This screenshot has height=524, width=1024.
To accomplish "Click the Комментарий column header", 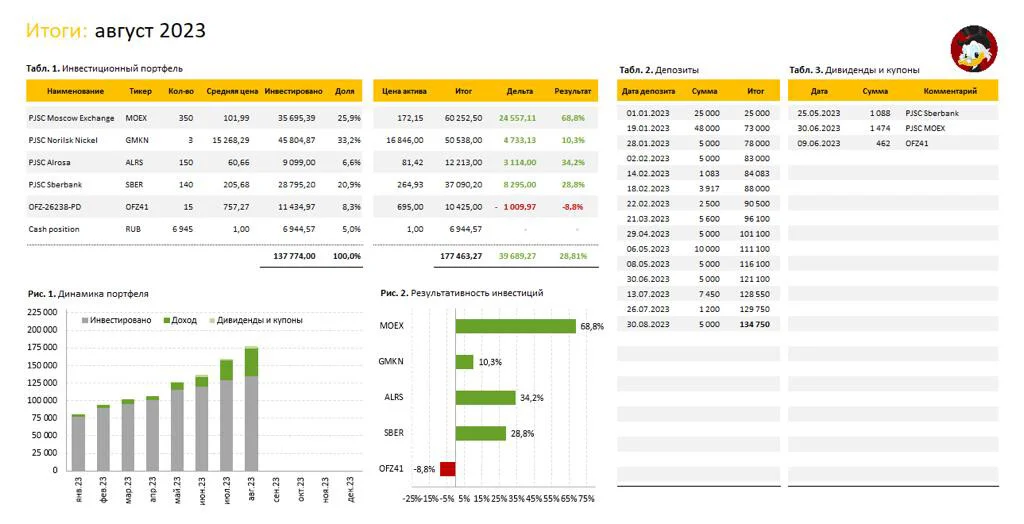I will coord(950,91).
